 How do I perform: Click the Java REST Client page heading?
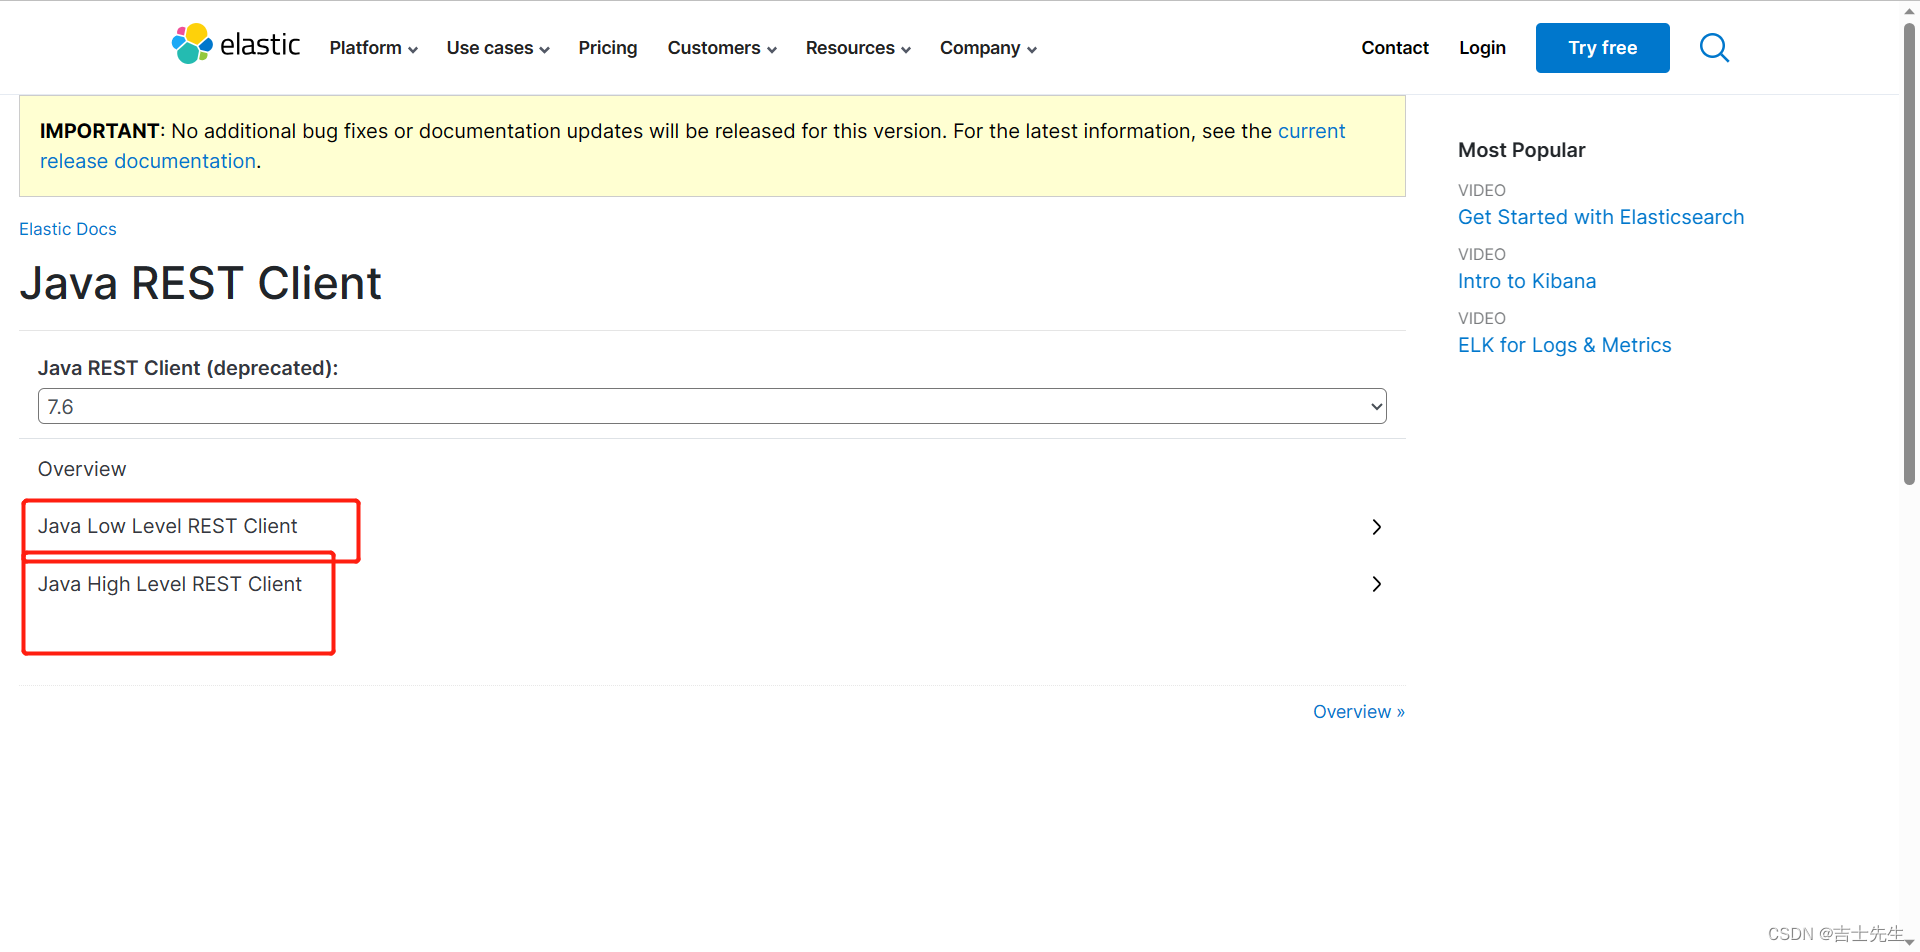[x=200, y=283]
